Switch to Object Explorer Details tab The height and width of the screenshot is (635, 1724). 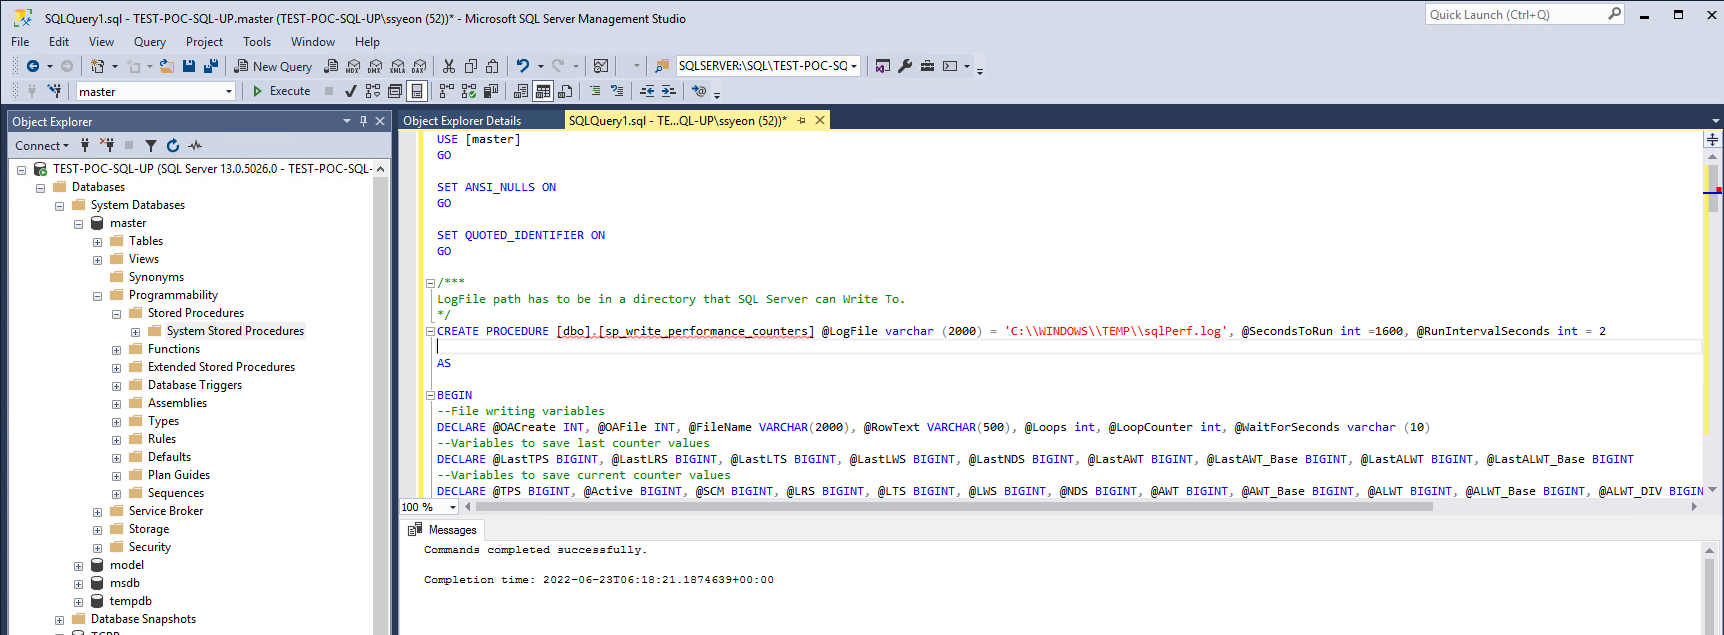pyautogui.click(x=462, y=120)
